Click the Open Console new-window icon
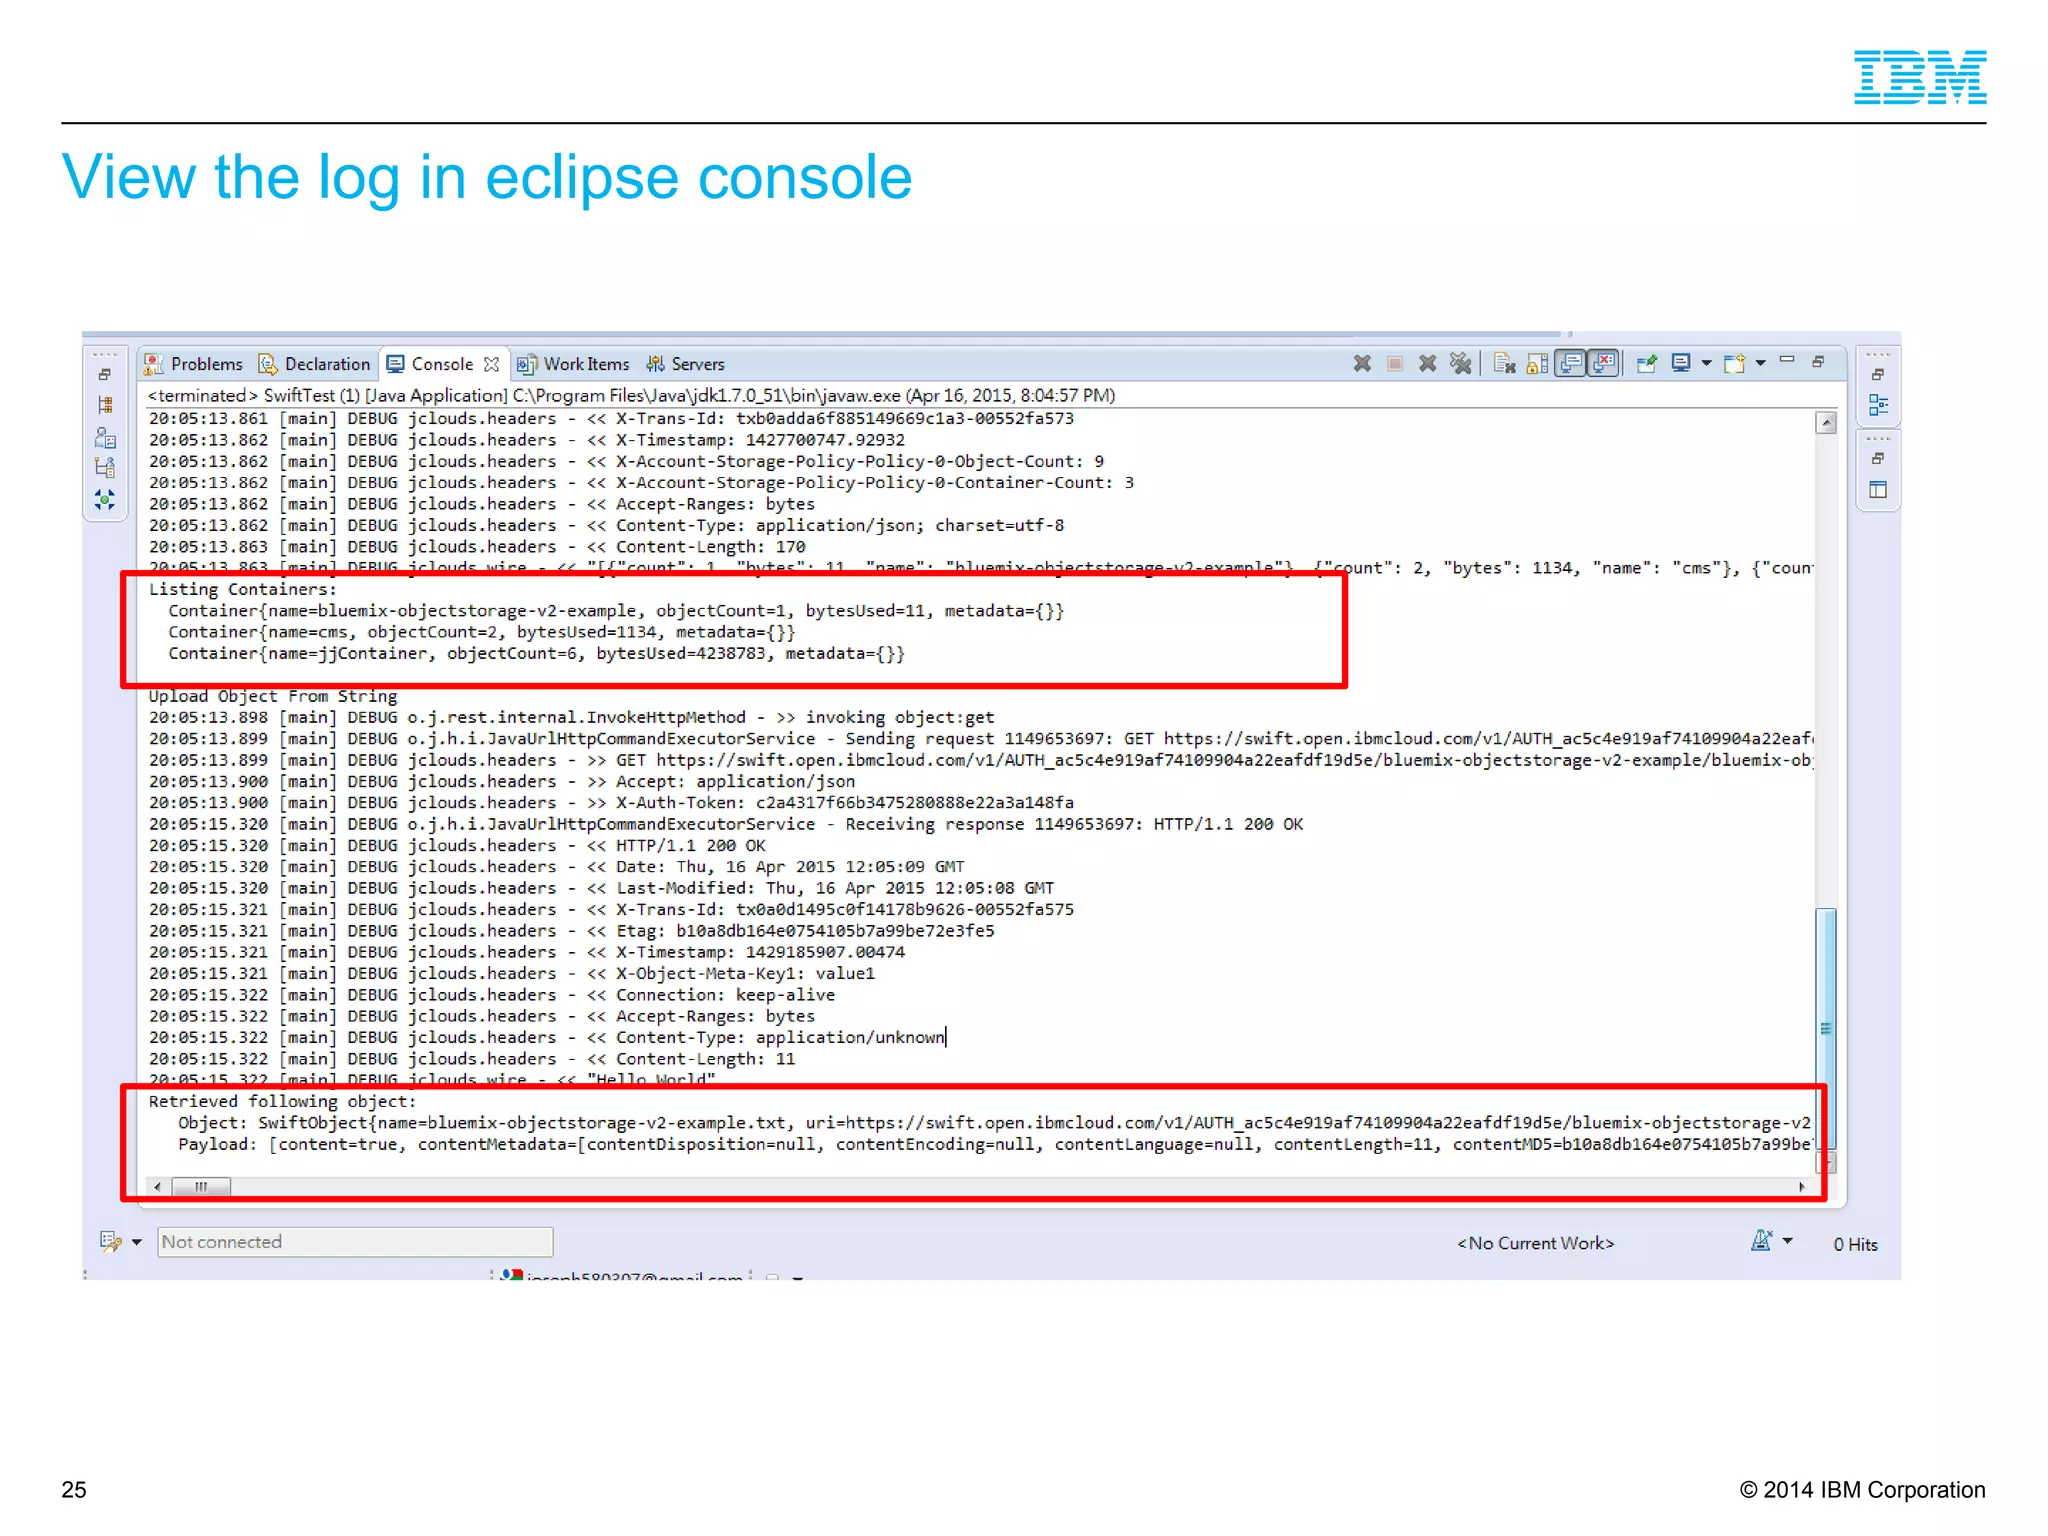Screen dimensions: 2048x1536 pos(1735,364)
